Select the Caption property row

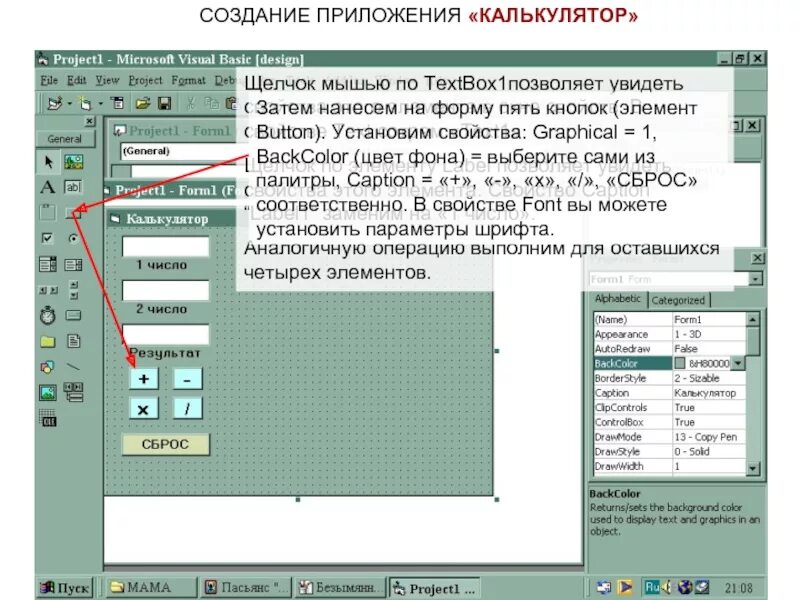click(x=669, y=393)
